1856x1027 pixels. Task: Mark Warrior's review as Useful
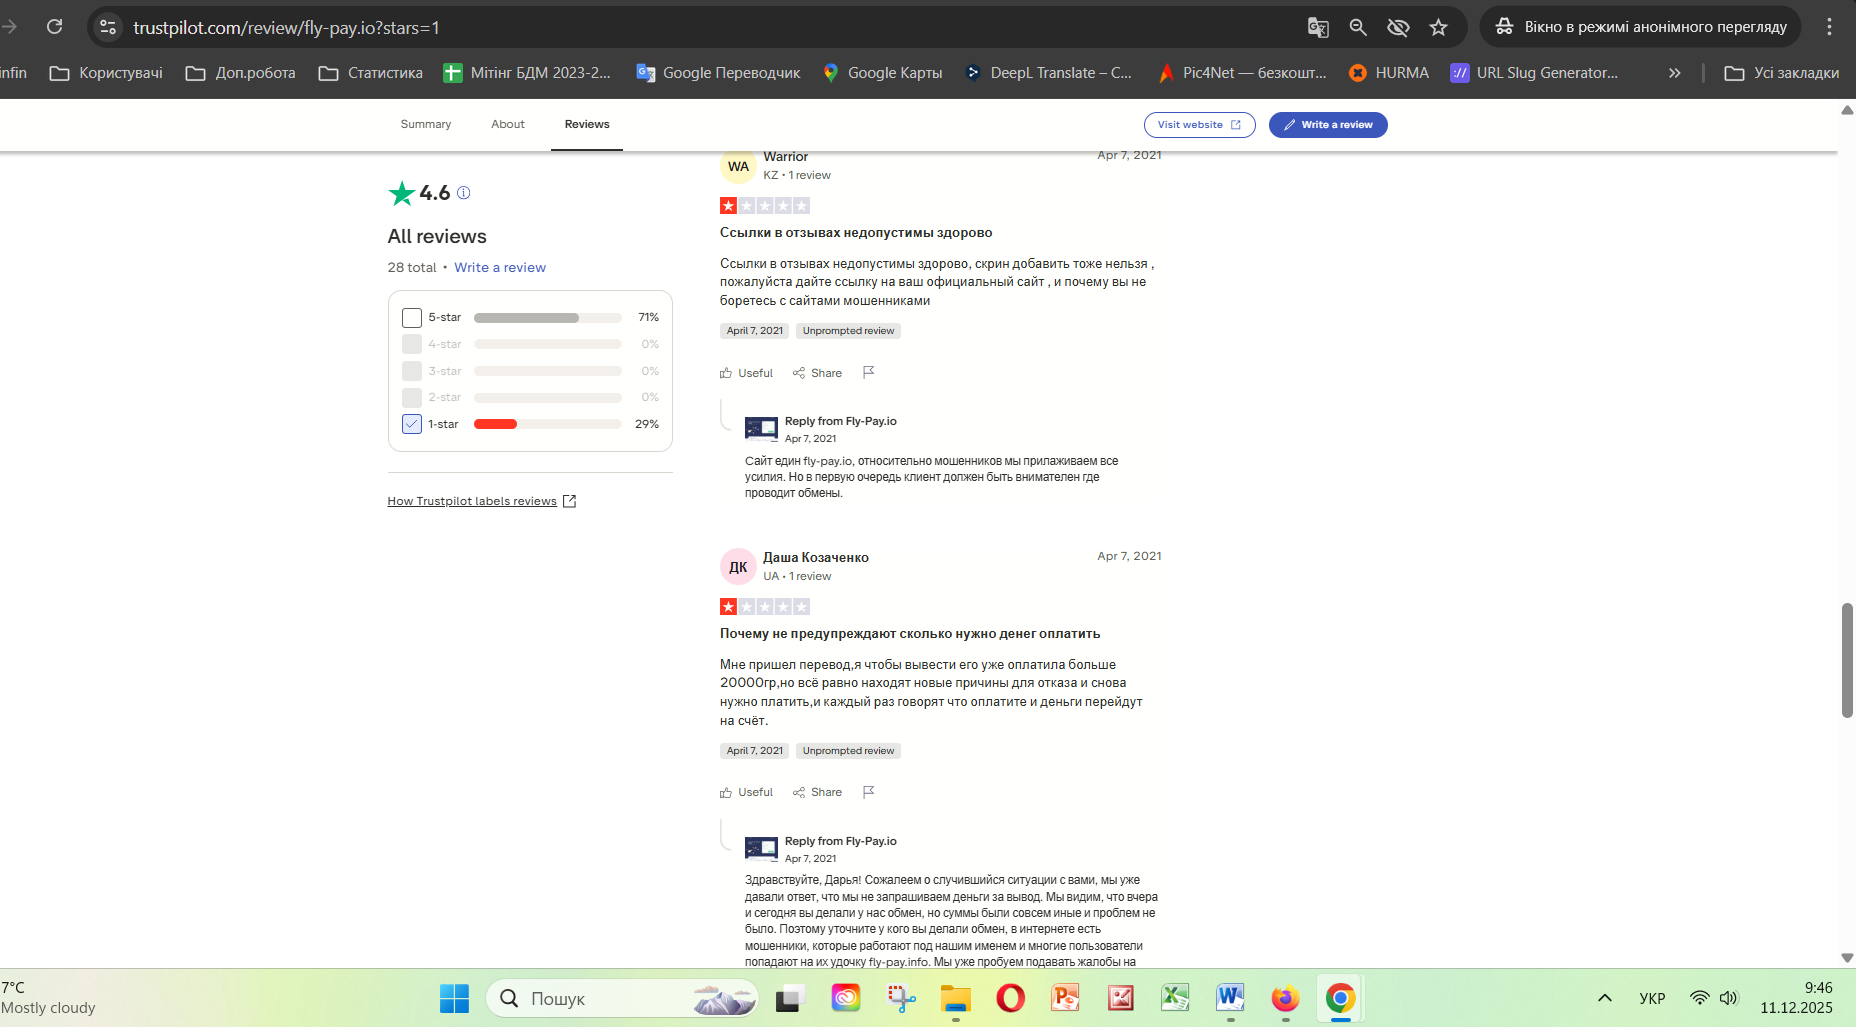pyautogui.click(x=747, y=373)
